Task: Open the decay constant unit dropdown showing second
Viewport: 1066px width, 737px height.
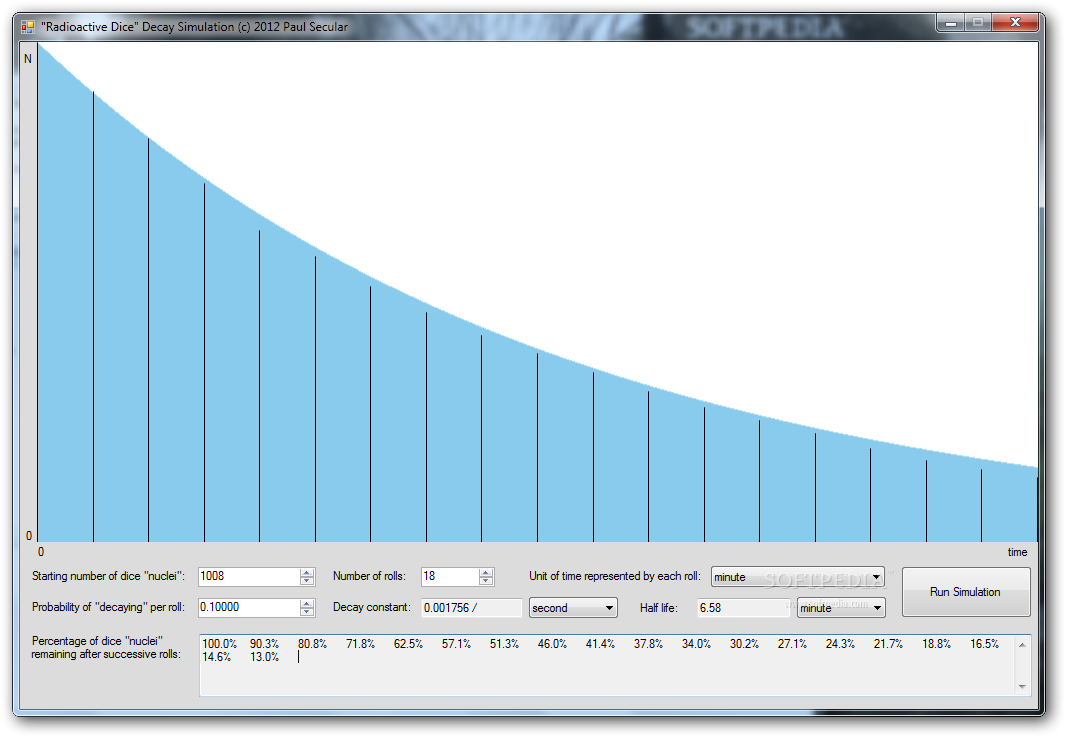Action: 573,608
